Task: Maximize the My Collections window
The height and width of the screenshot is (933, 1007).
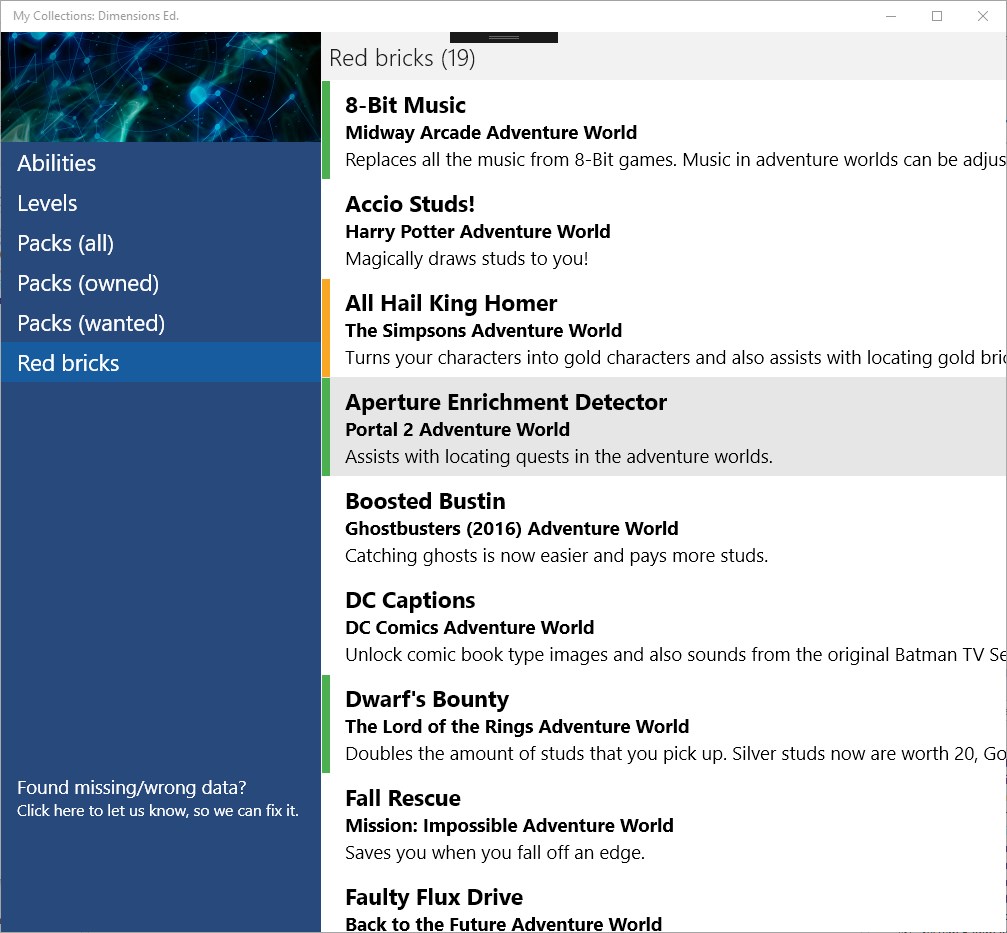Action: tap(937, 16)
